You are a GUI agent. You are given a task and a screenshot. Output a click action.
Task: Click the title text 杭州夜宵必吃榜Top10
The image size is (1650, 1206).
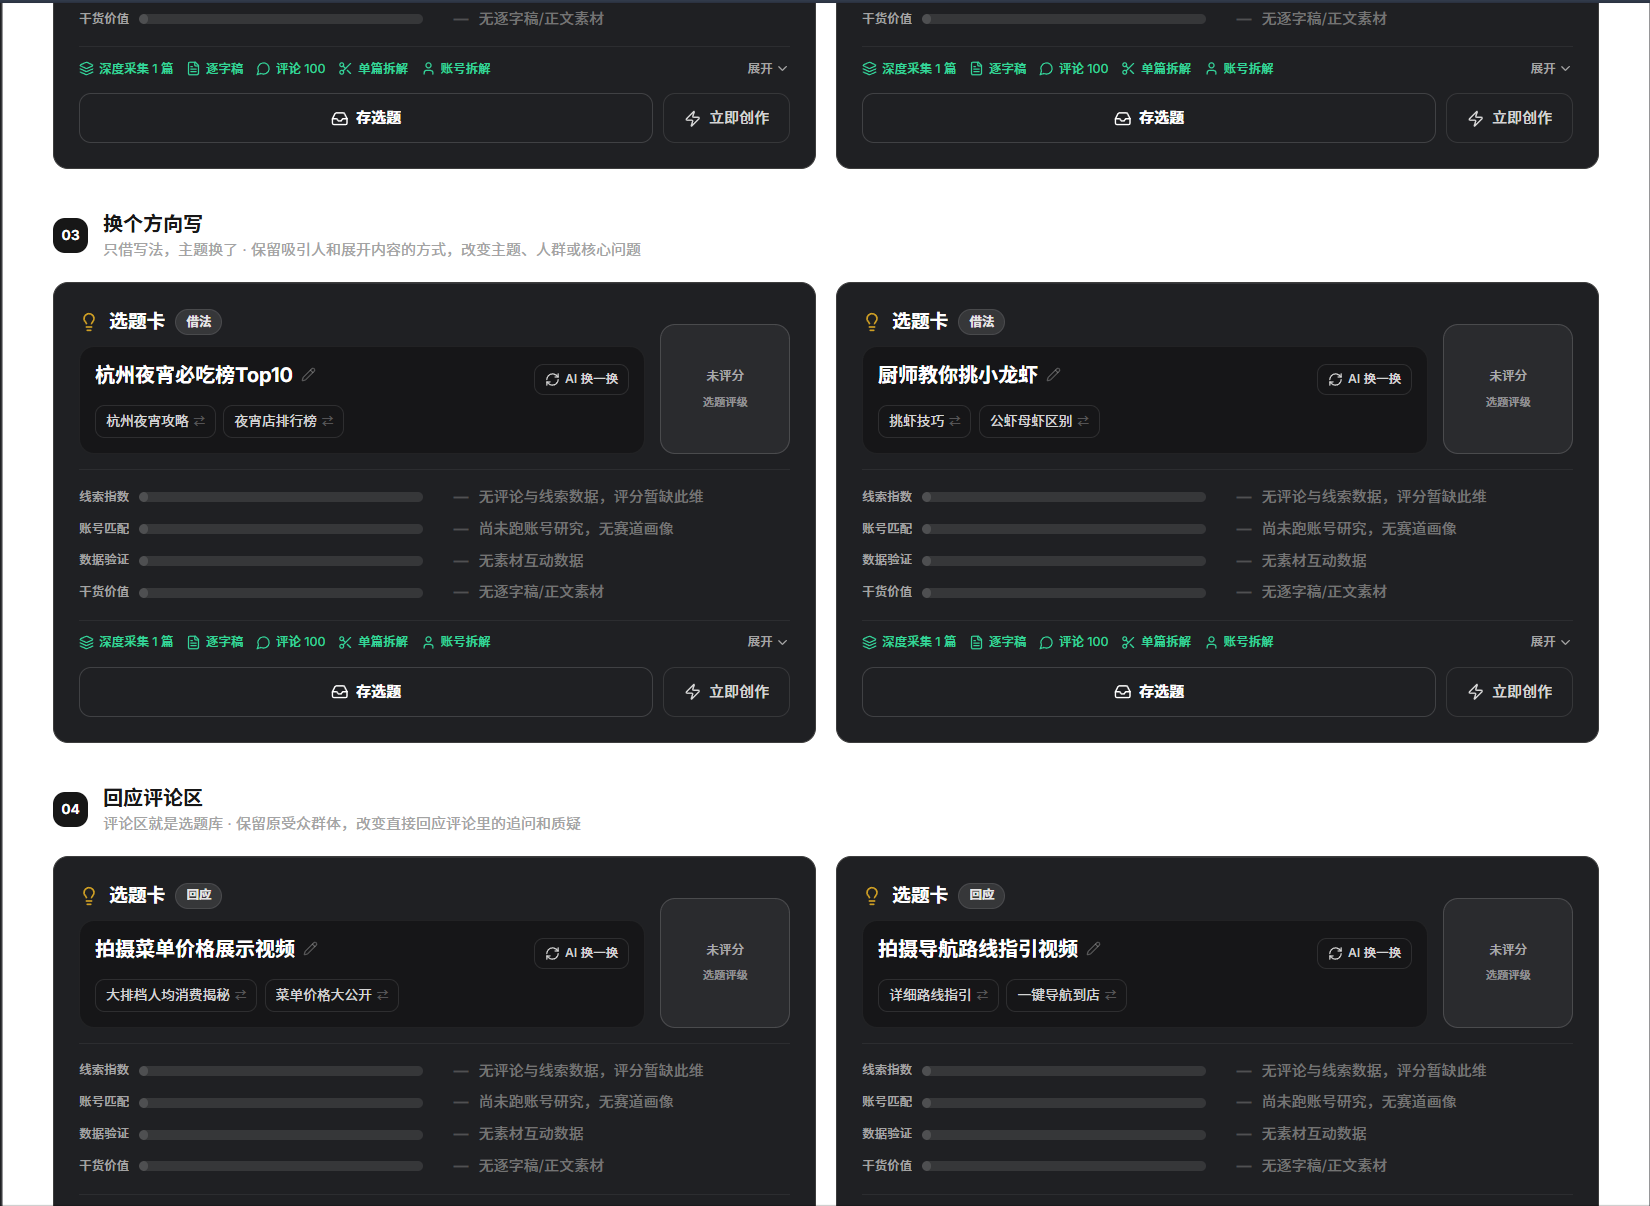[194, 375]
